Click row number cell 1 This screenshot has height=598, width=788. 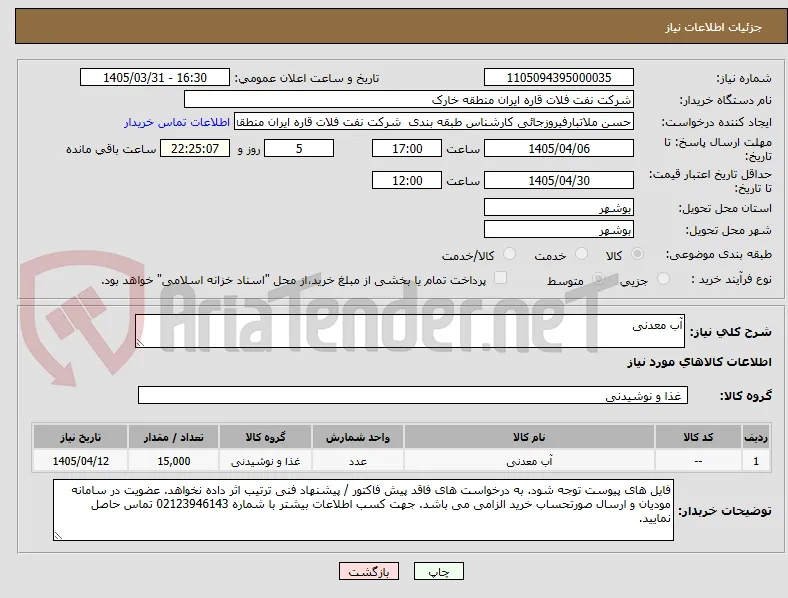coord(756,461)
